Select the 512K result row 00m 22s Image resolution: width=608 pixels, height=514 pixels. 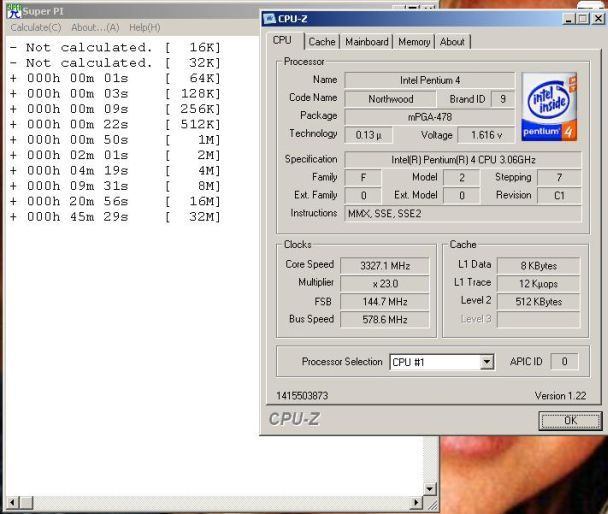tap(116, 124)
